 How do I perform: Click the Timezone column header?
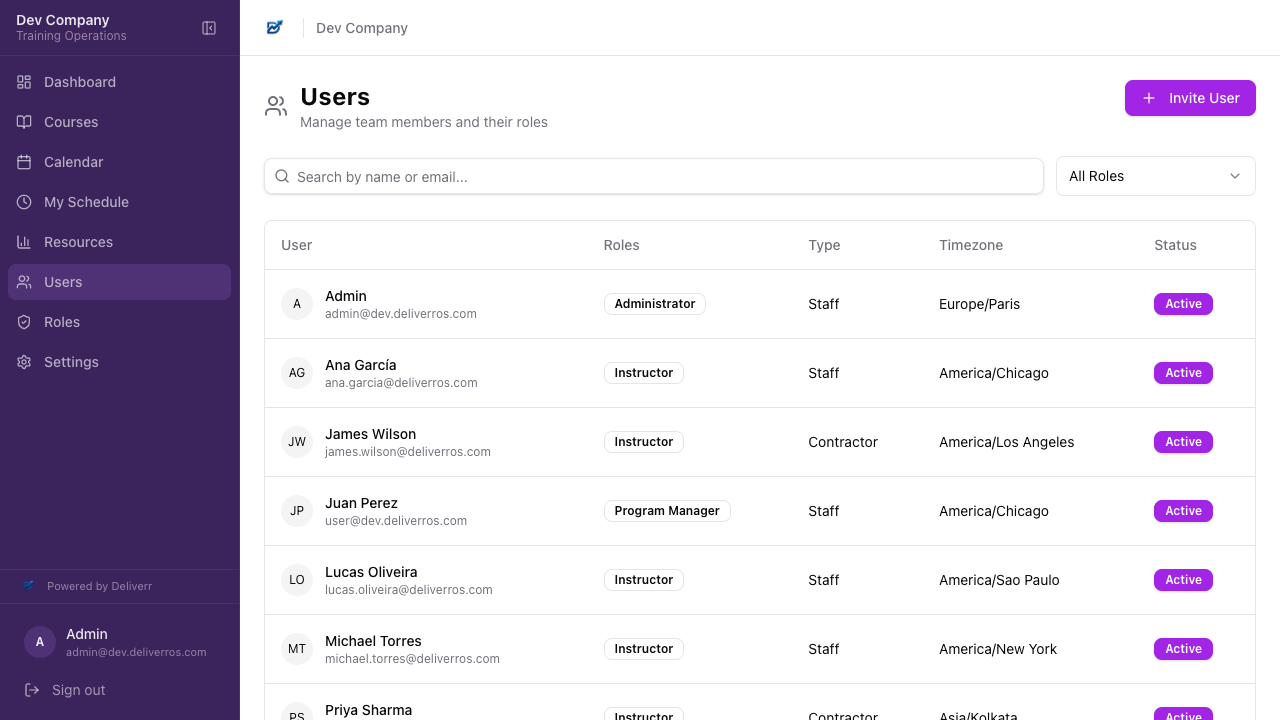tap(971, 245)
